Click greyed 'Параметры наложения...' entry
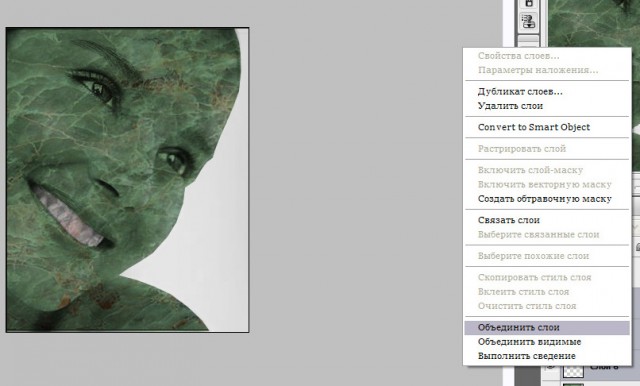The image size is (640, 386). (x=547, y=70)
